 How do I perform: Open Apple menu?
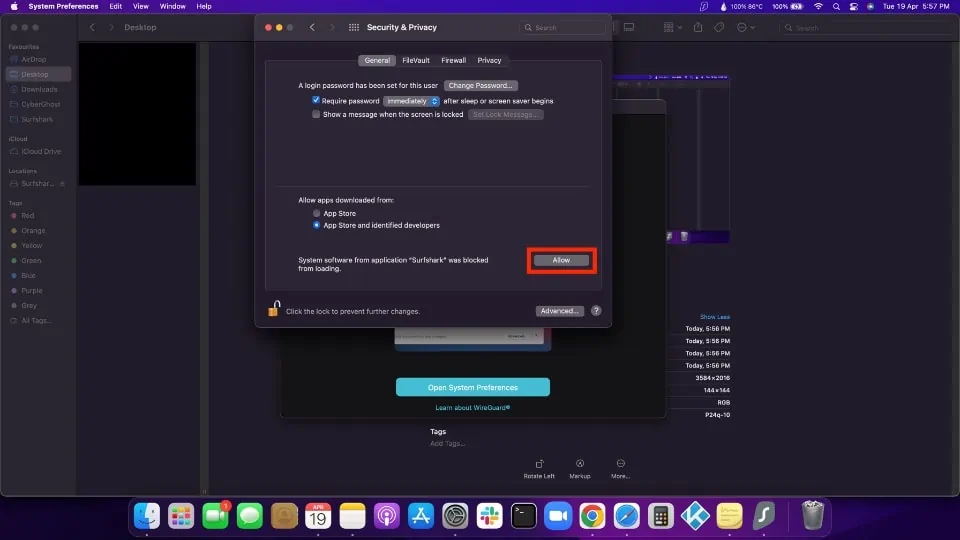[14, 6]
